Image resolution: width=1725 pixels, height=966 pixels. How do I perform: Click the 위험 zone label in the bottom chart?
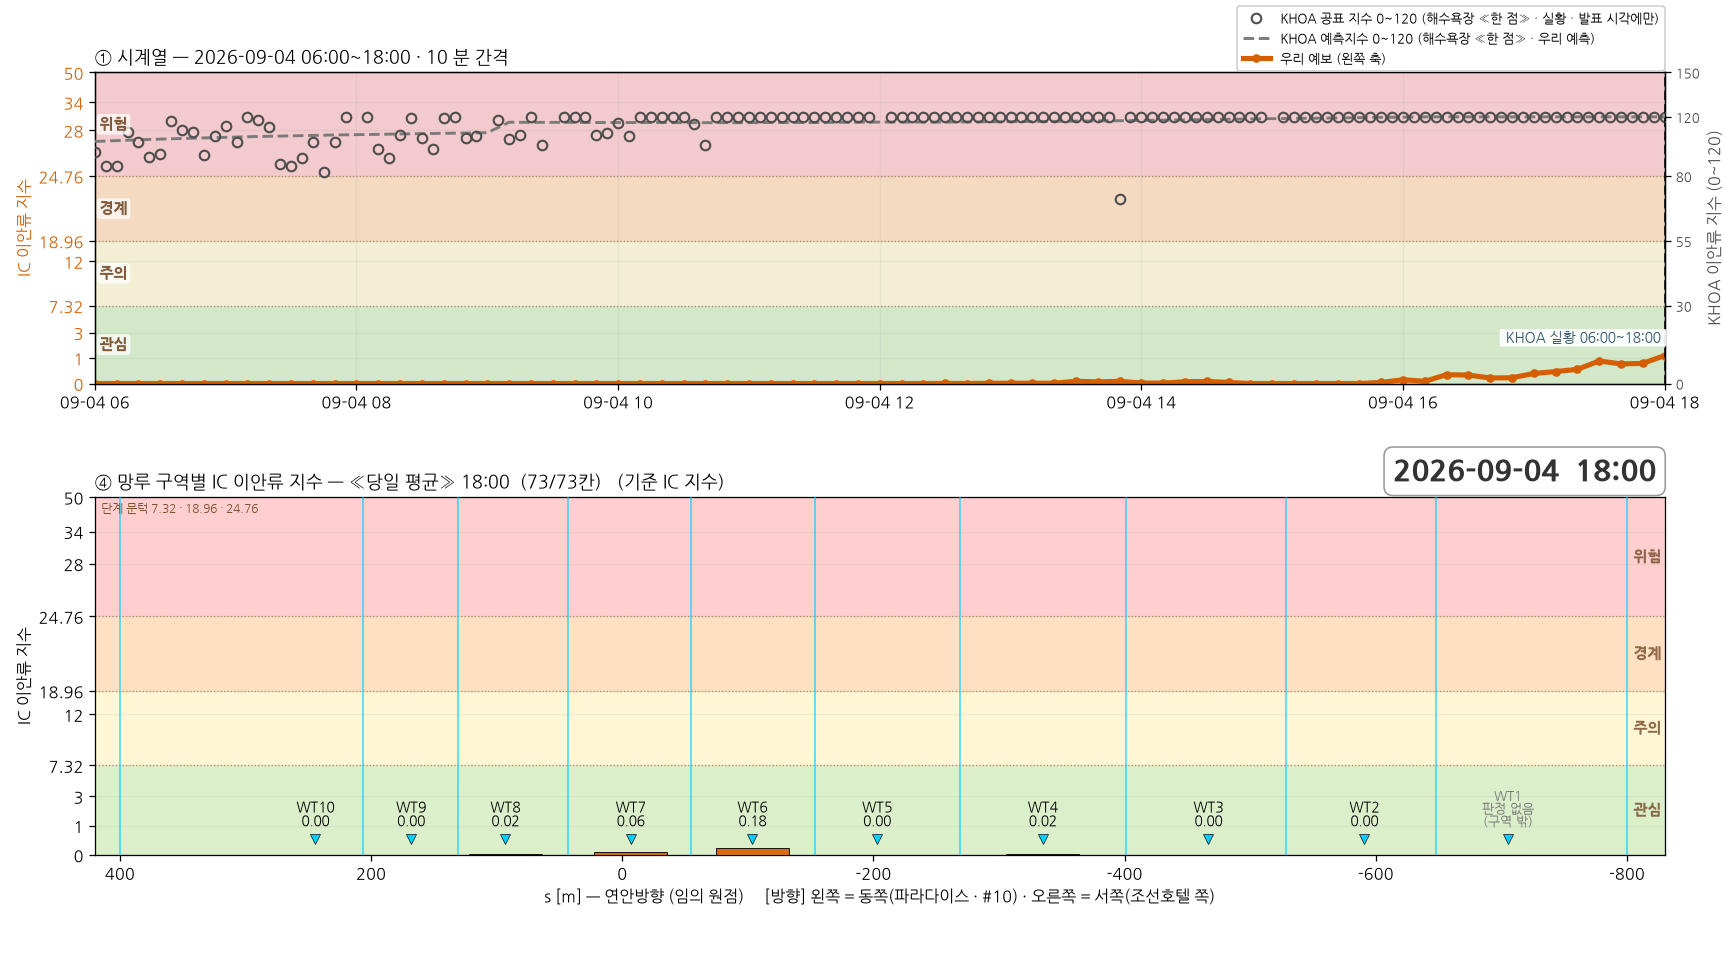(x=1647, y=556)
